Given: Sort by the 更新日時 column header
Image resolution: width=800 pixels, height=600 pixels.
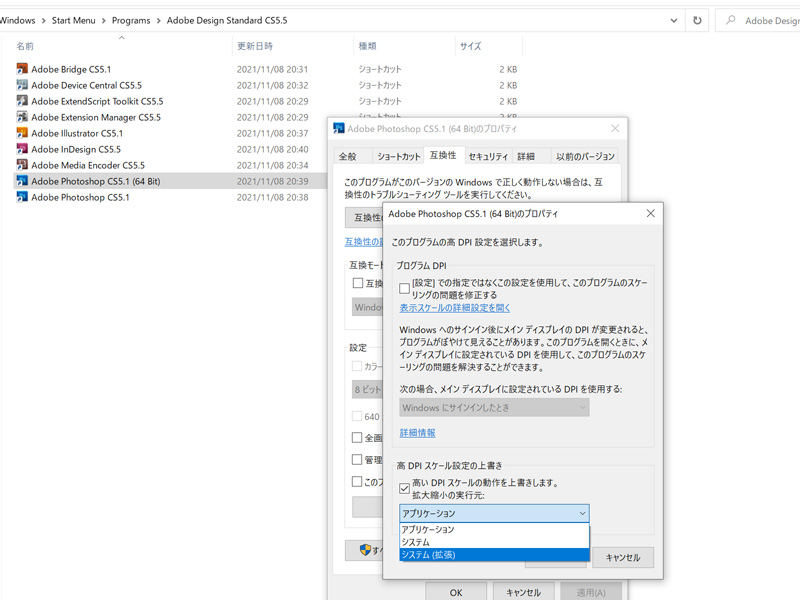Looking at the screenshot, I should point(255,46).
